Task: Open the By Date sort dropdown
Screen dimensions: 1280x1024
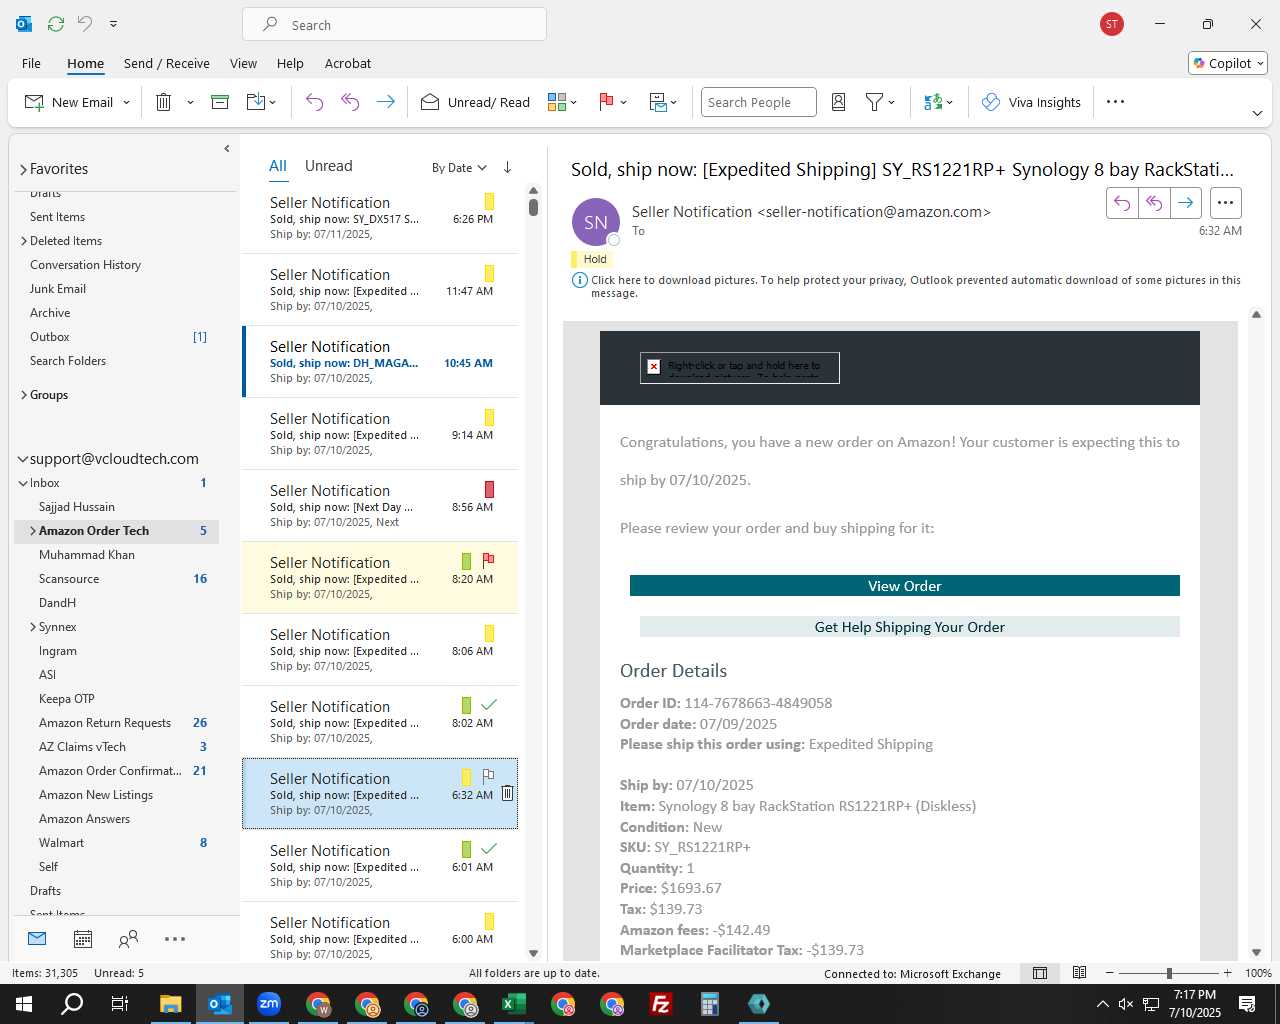Action: (x=459, y=168)
